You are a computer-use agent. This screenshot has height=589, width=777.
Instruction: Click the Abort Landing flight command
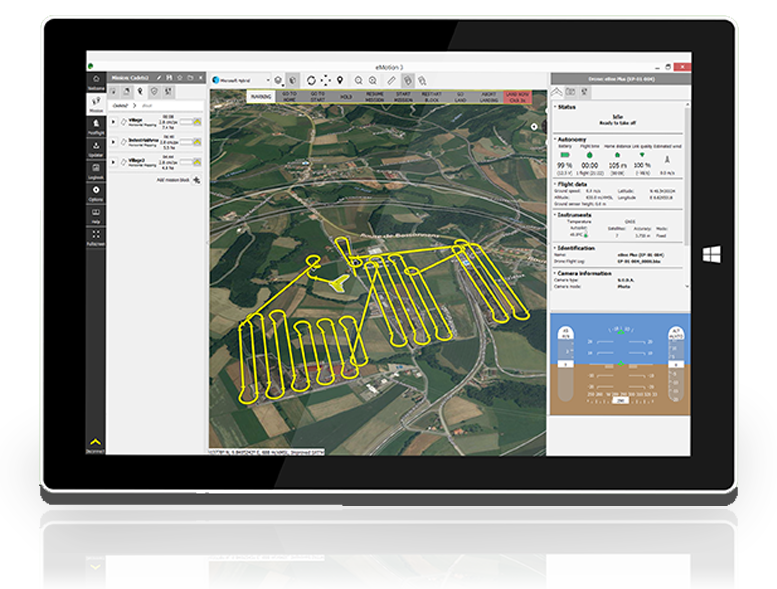point(489,97)
